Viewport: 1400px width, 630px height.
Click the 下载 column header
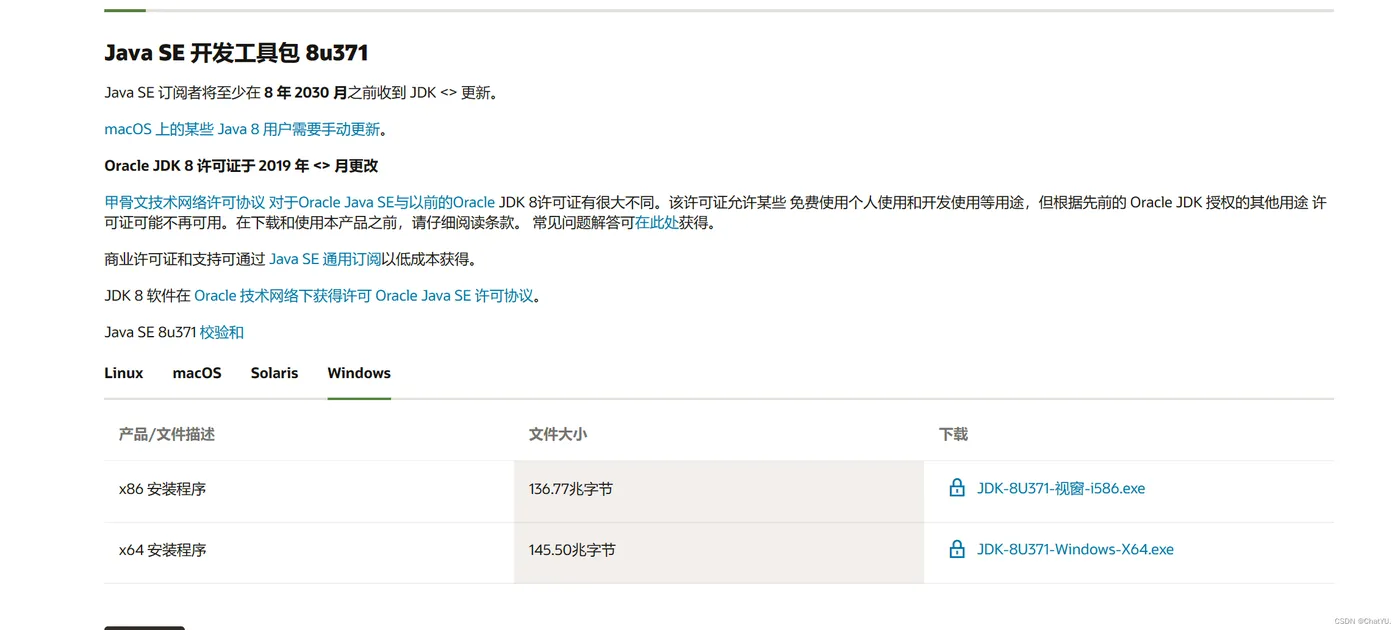(953, 434)
